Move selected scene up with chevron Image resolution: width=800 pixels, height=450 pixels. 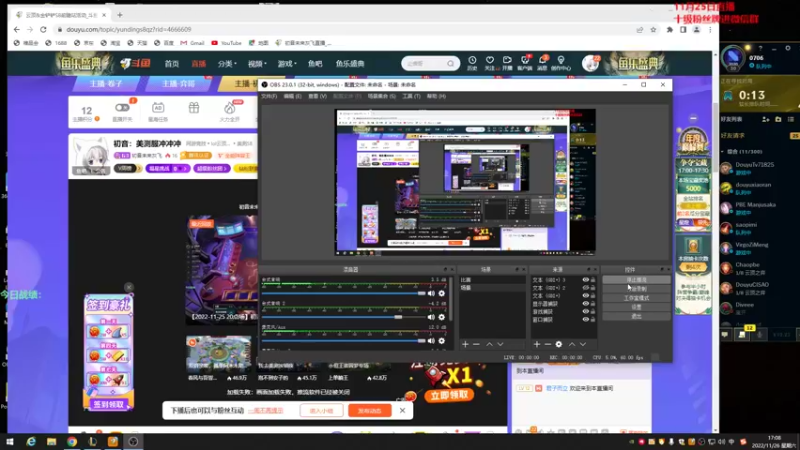point(489,344)
